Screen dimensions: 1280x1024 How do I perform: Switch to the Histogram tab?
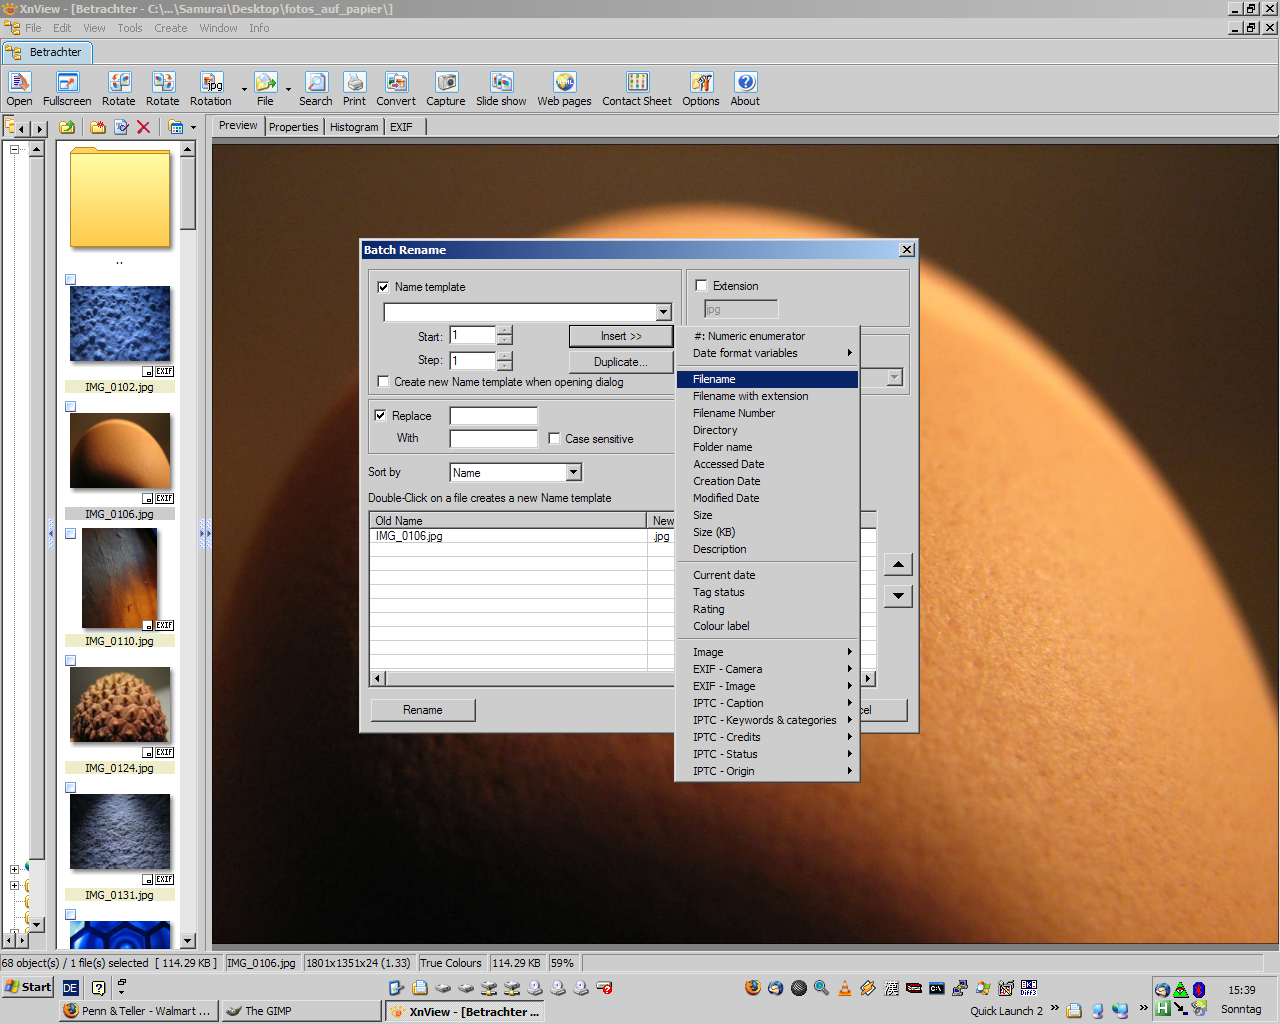tap(354, 127)
